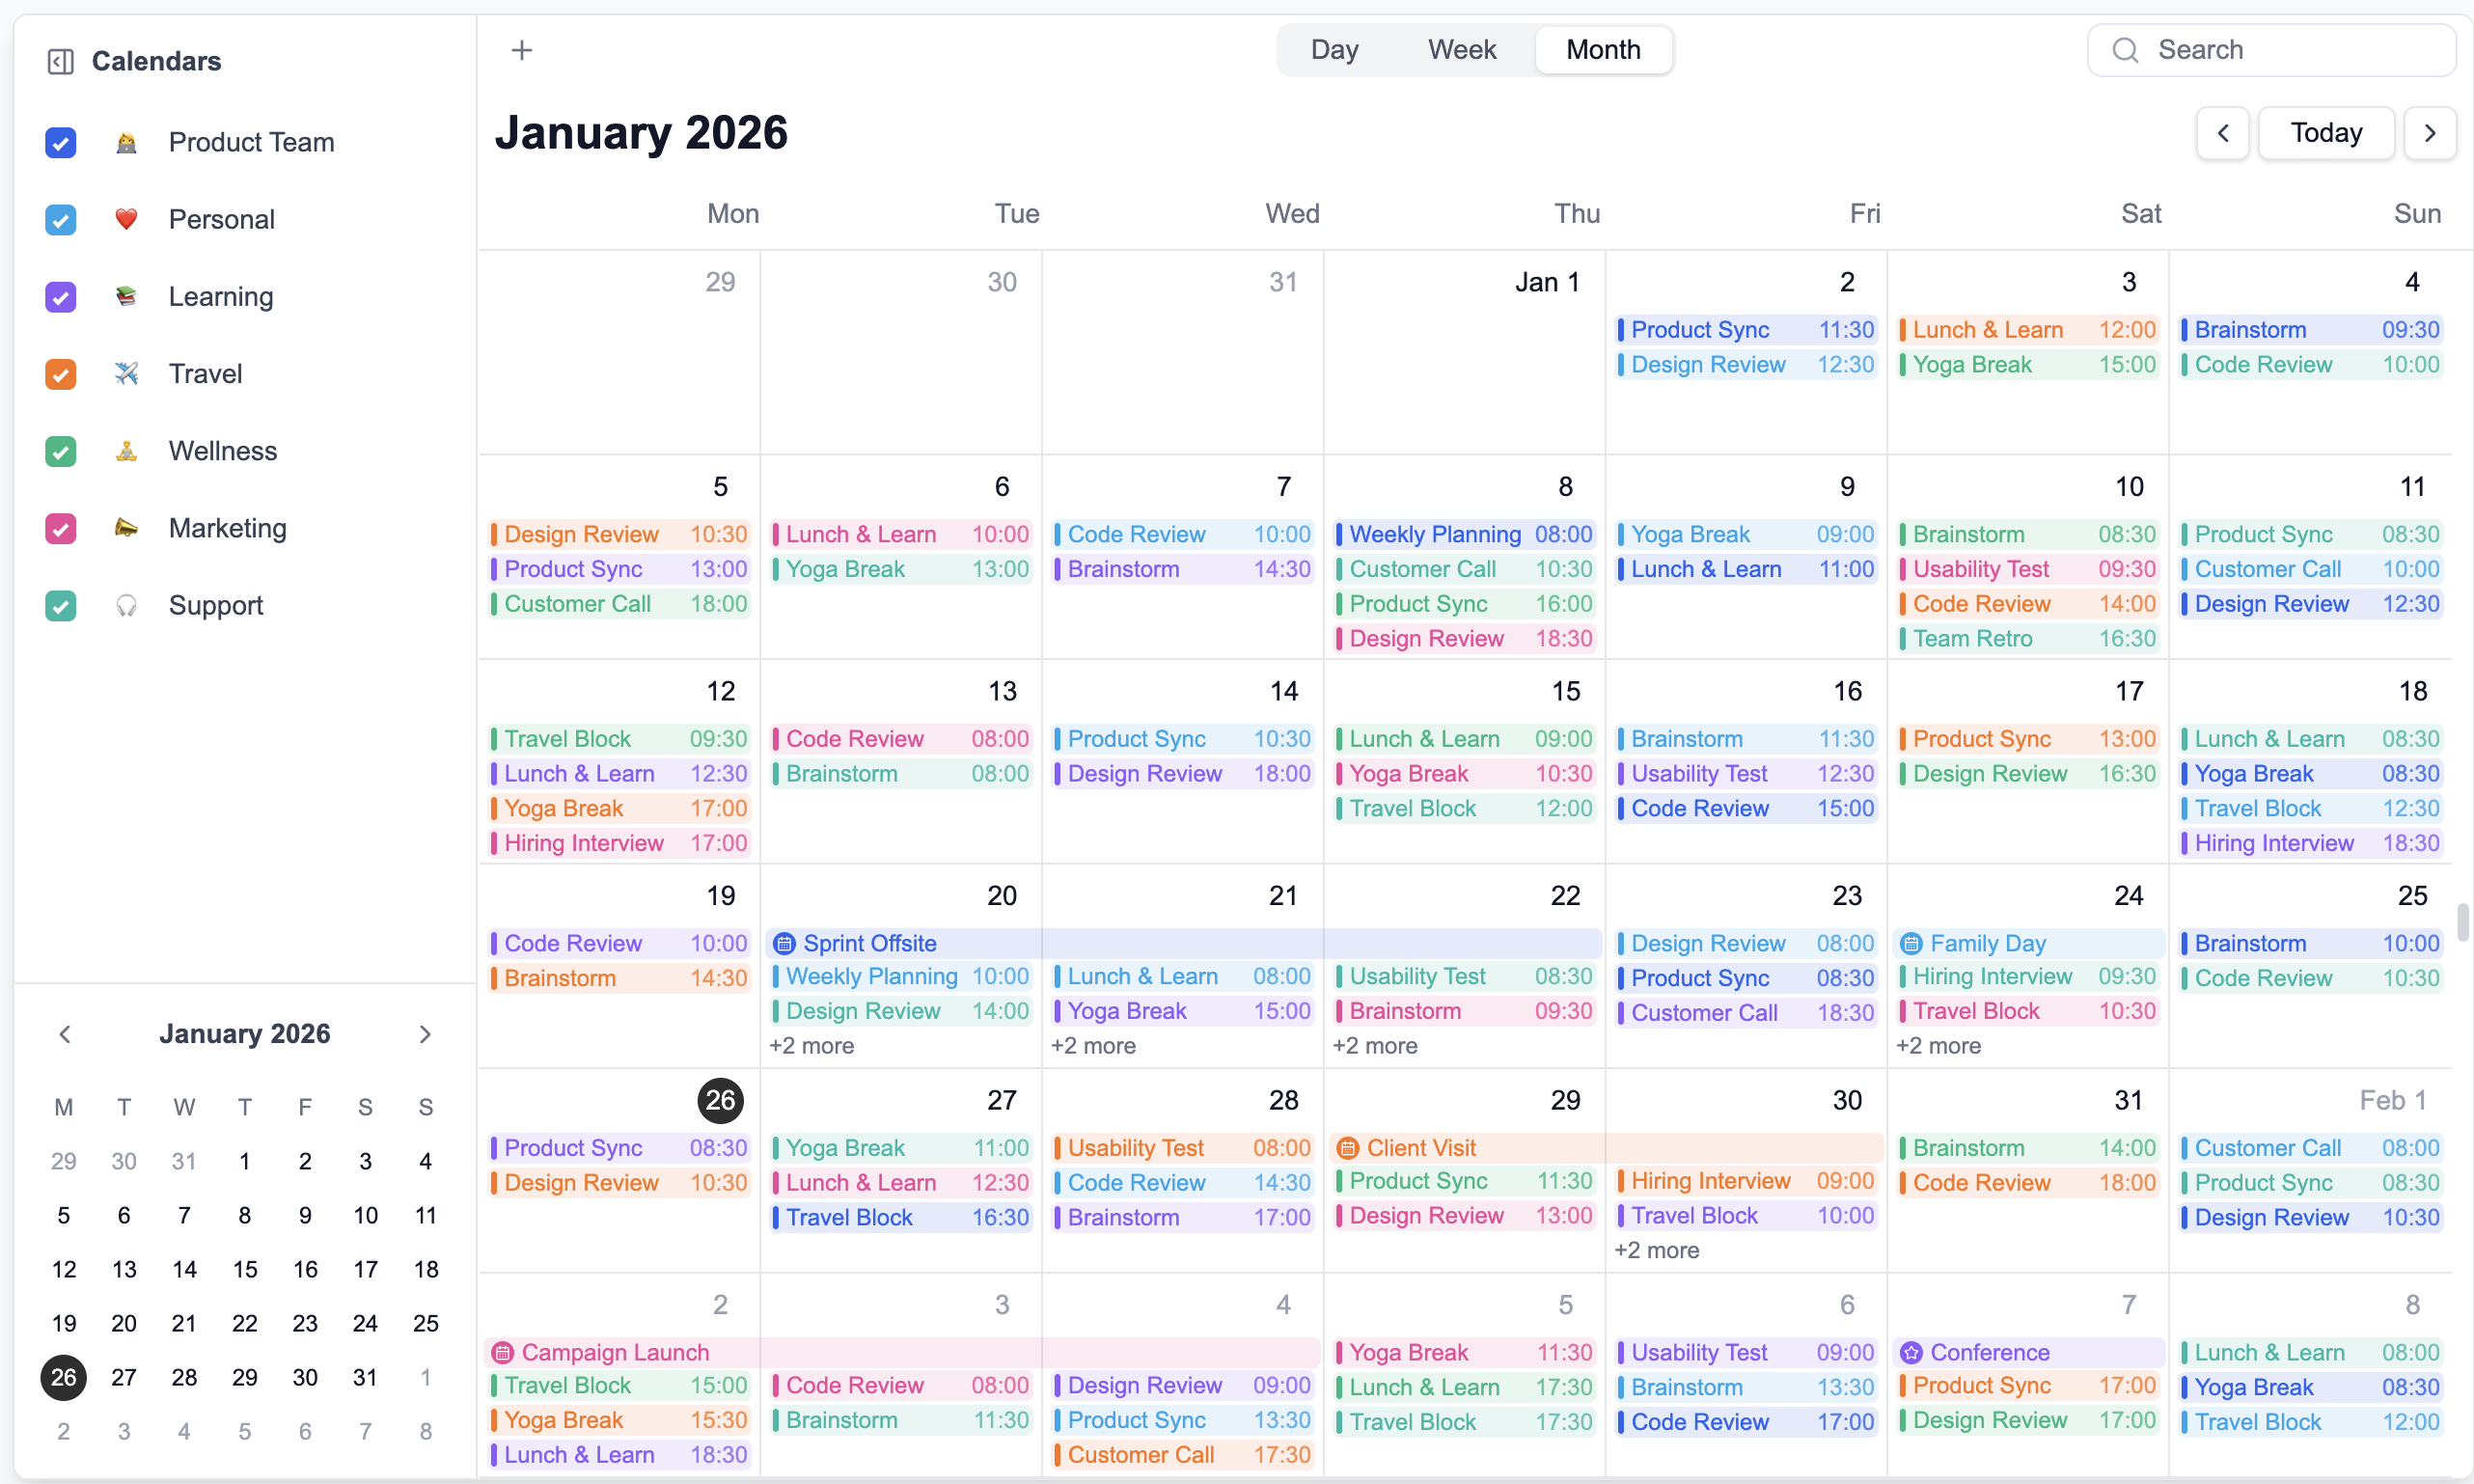The height and width of the screenshot is (1484, 2474).
Task: Click the airplane icon for Travel calendar
Action: [126, 373]
